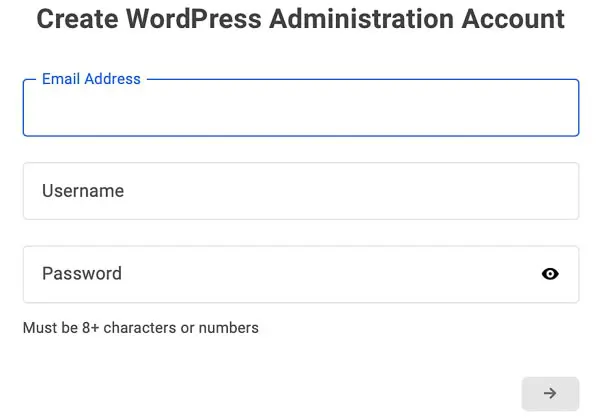The height and width of the screenshot is (419, 600).
Task: Focus the Email Address input field
Action: click(x=300, y=110)
